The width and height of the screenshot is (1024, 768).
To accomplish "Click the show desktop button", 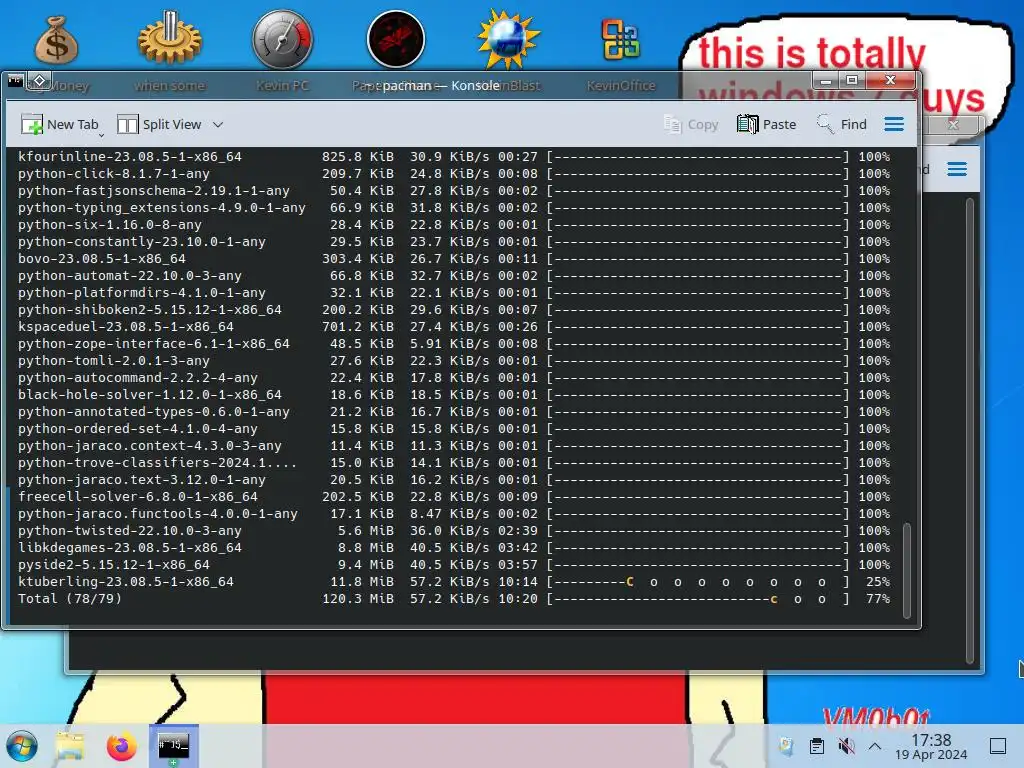I will [998, 746].
